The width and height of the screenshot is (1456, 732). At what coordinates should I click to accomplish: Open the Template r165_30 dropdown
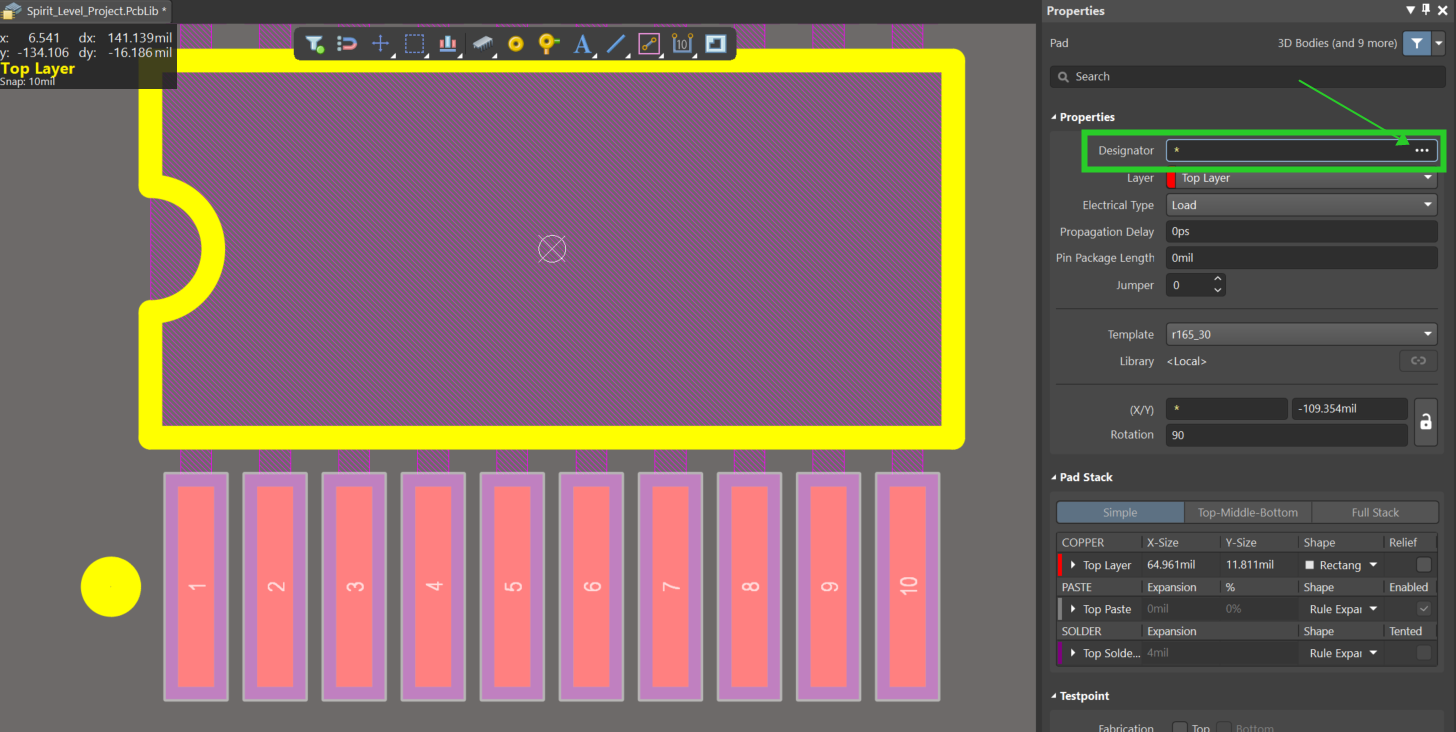pos(1301,335)
